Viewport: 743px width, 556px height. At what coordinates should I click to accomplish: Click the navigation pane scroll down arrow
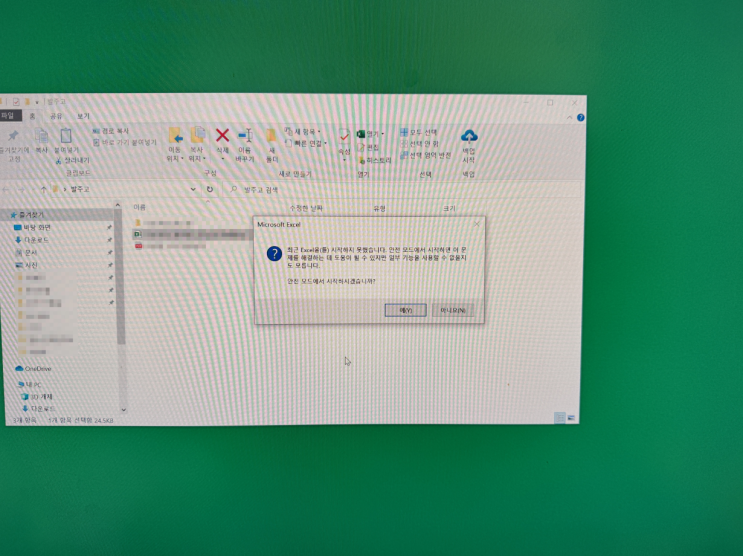[123, 410]
